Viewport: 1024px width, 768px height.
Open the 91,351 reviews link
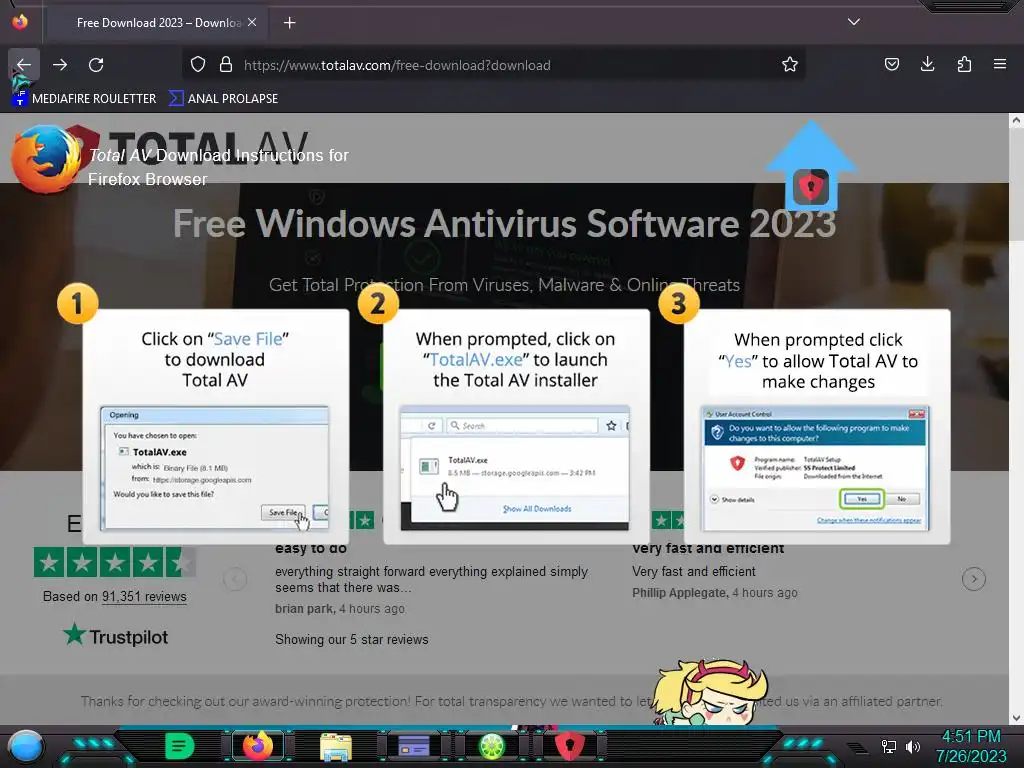coord(144,597)
